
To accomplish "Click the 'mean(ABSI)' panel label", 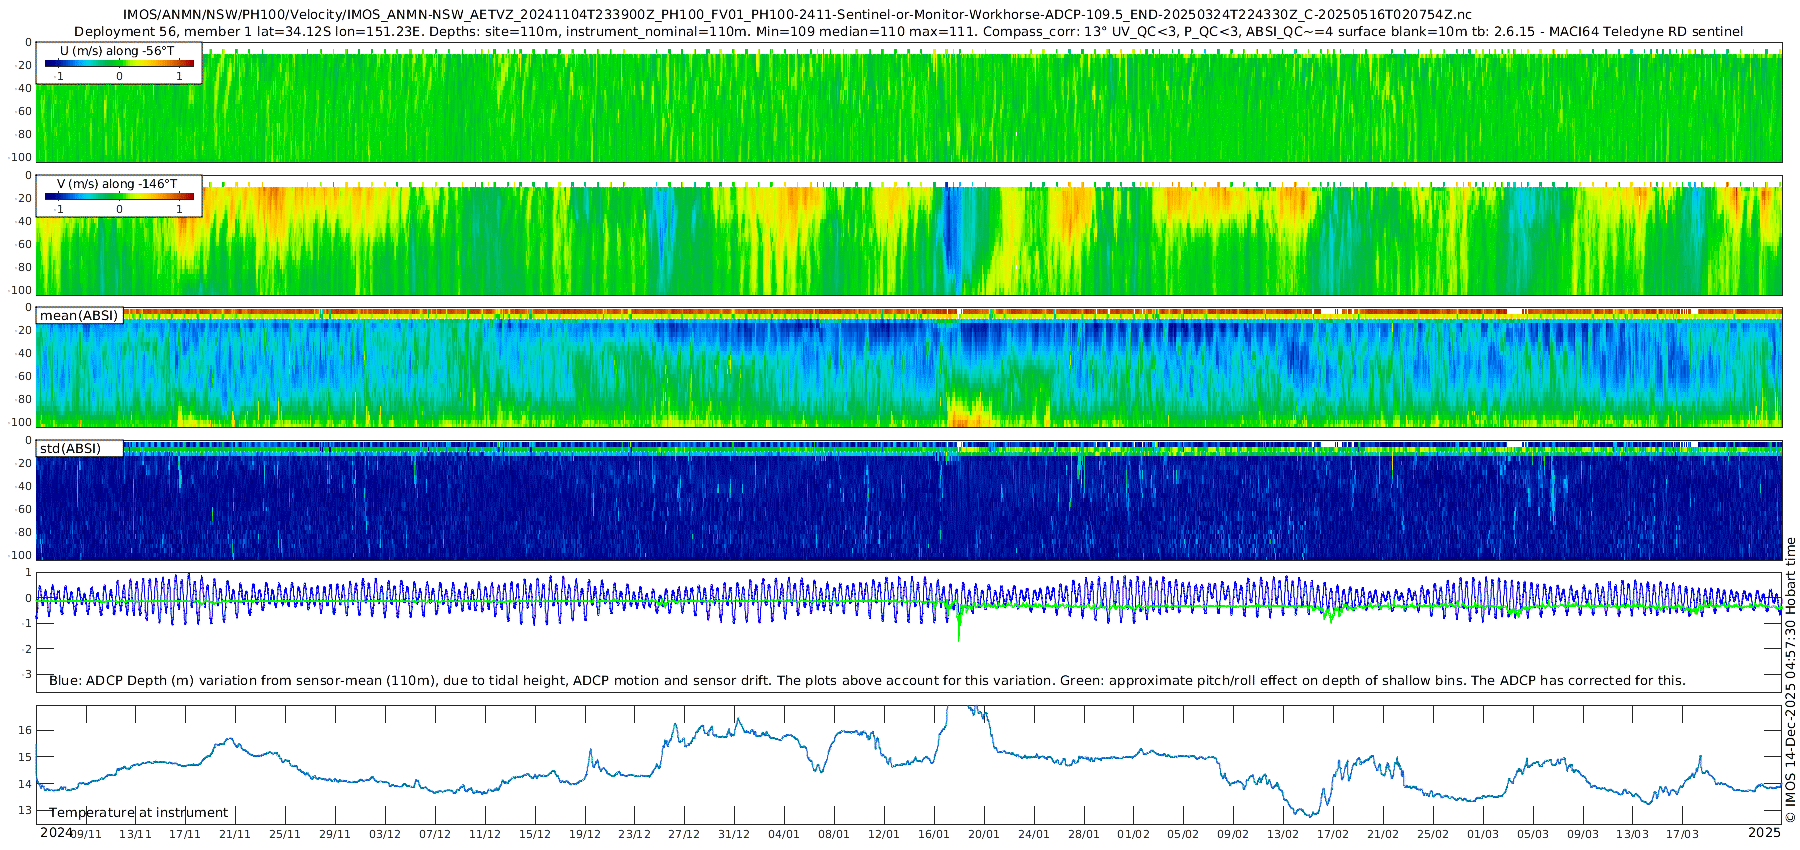I will tap(79, 316).
